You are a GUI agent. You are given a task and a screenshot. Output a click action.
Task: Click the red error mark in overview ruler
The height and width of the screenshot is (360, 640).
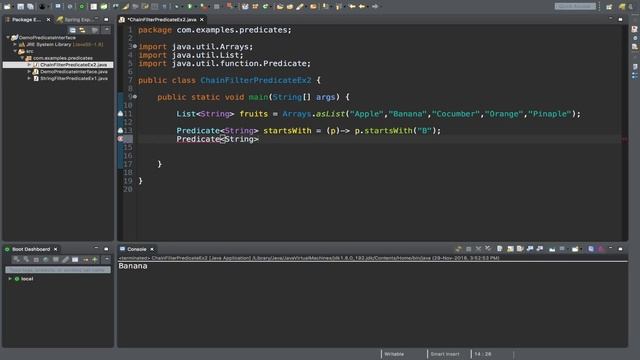pyautogui.click(x=624, y=139)
